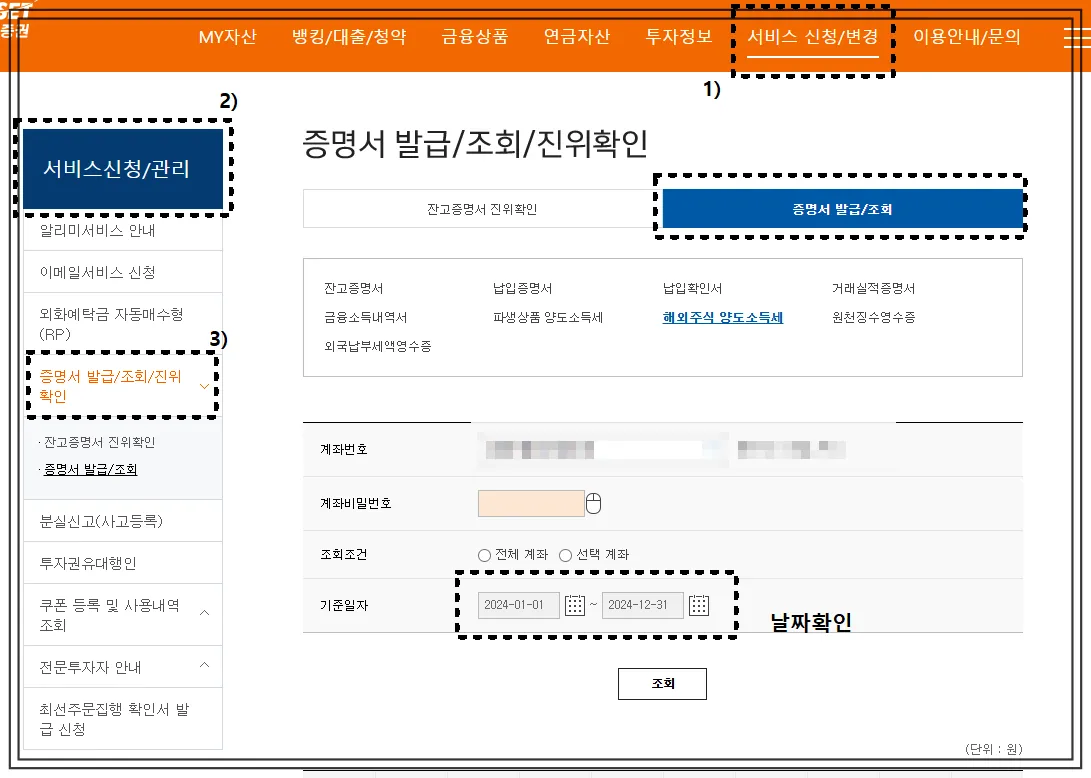Collapse the 전문투자자 안내 section
The width and height of the screenshot is (1091, 778).
[x=204, y=666]
